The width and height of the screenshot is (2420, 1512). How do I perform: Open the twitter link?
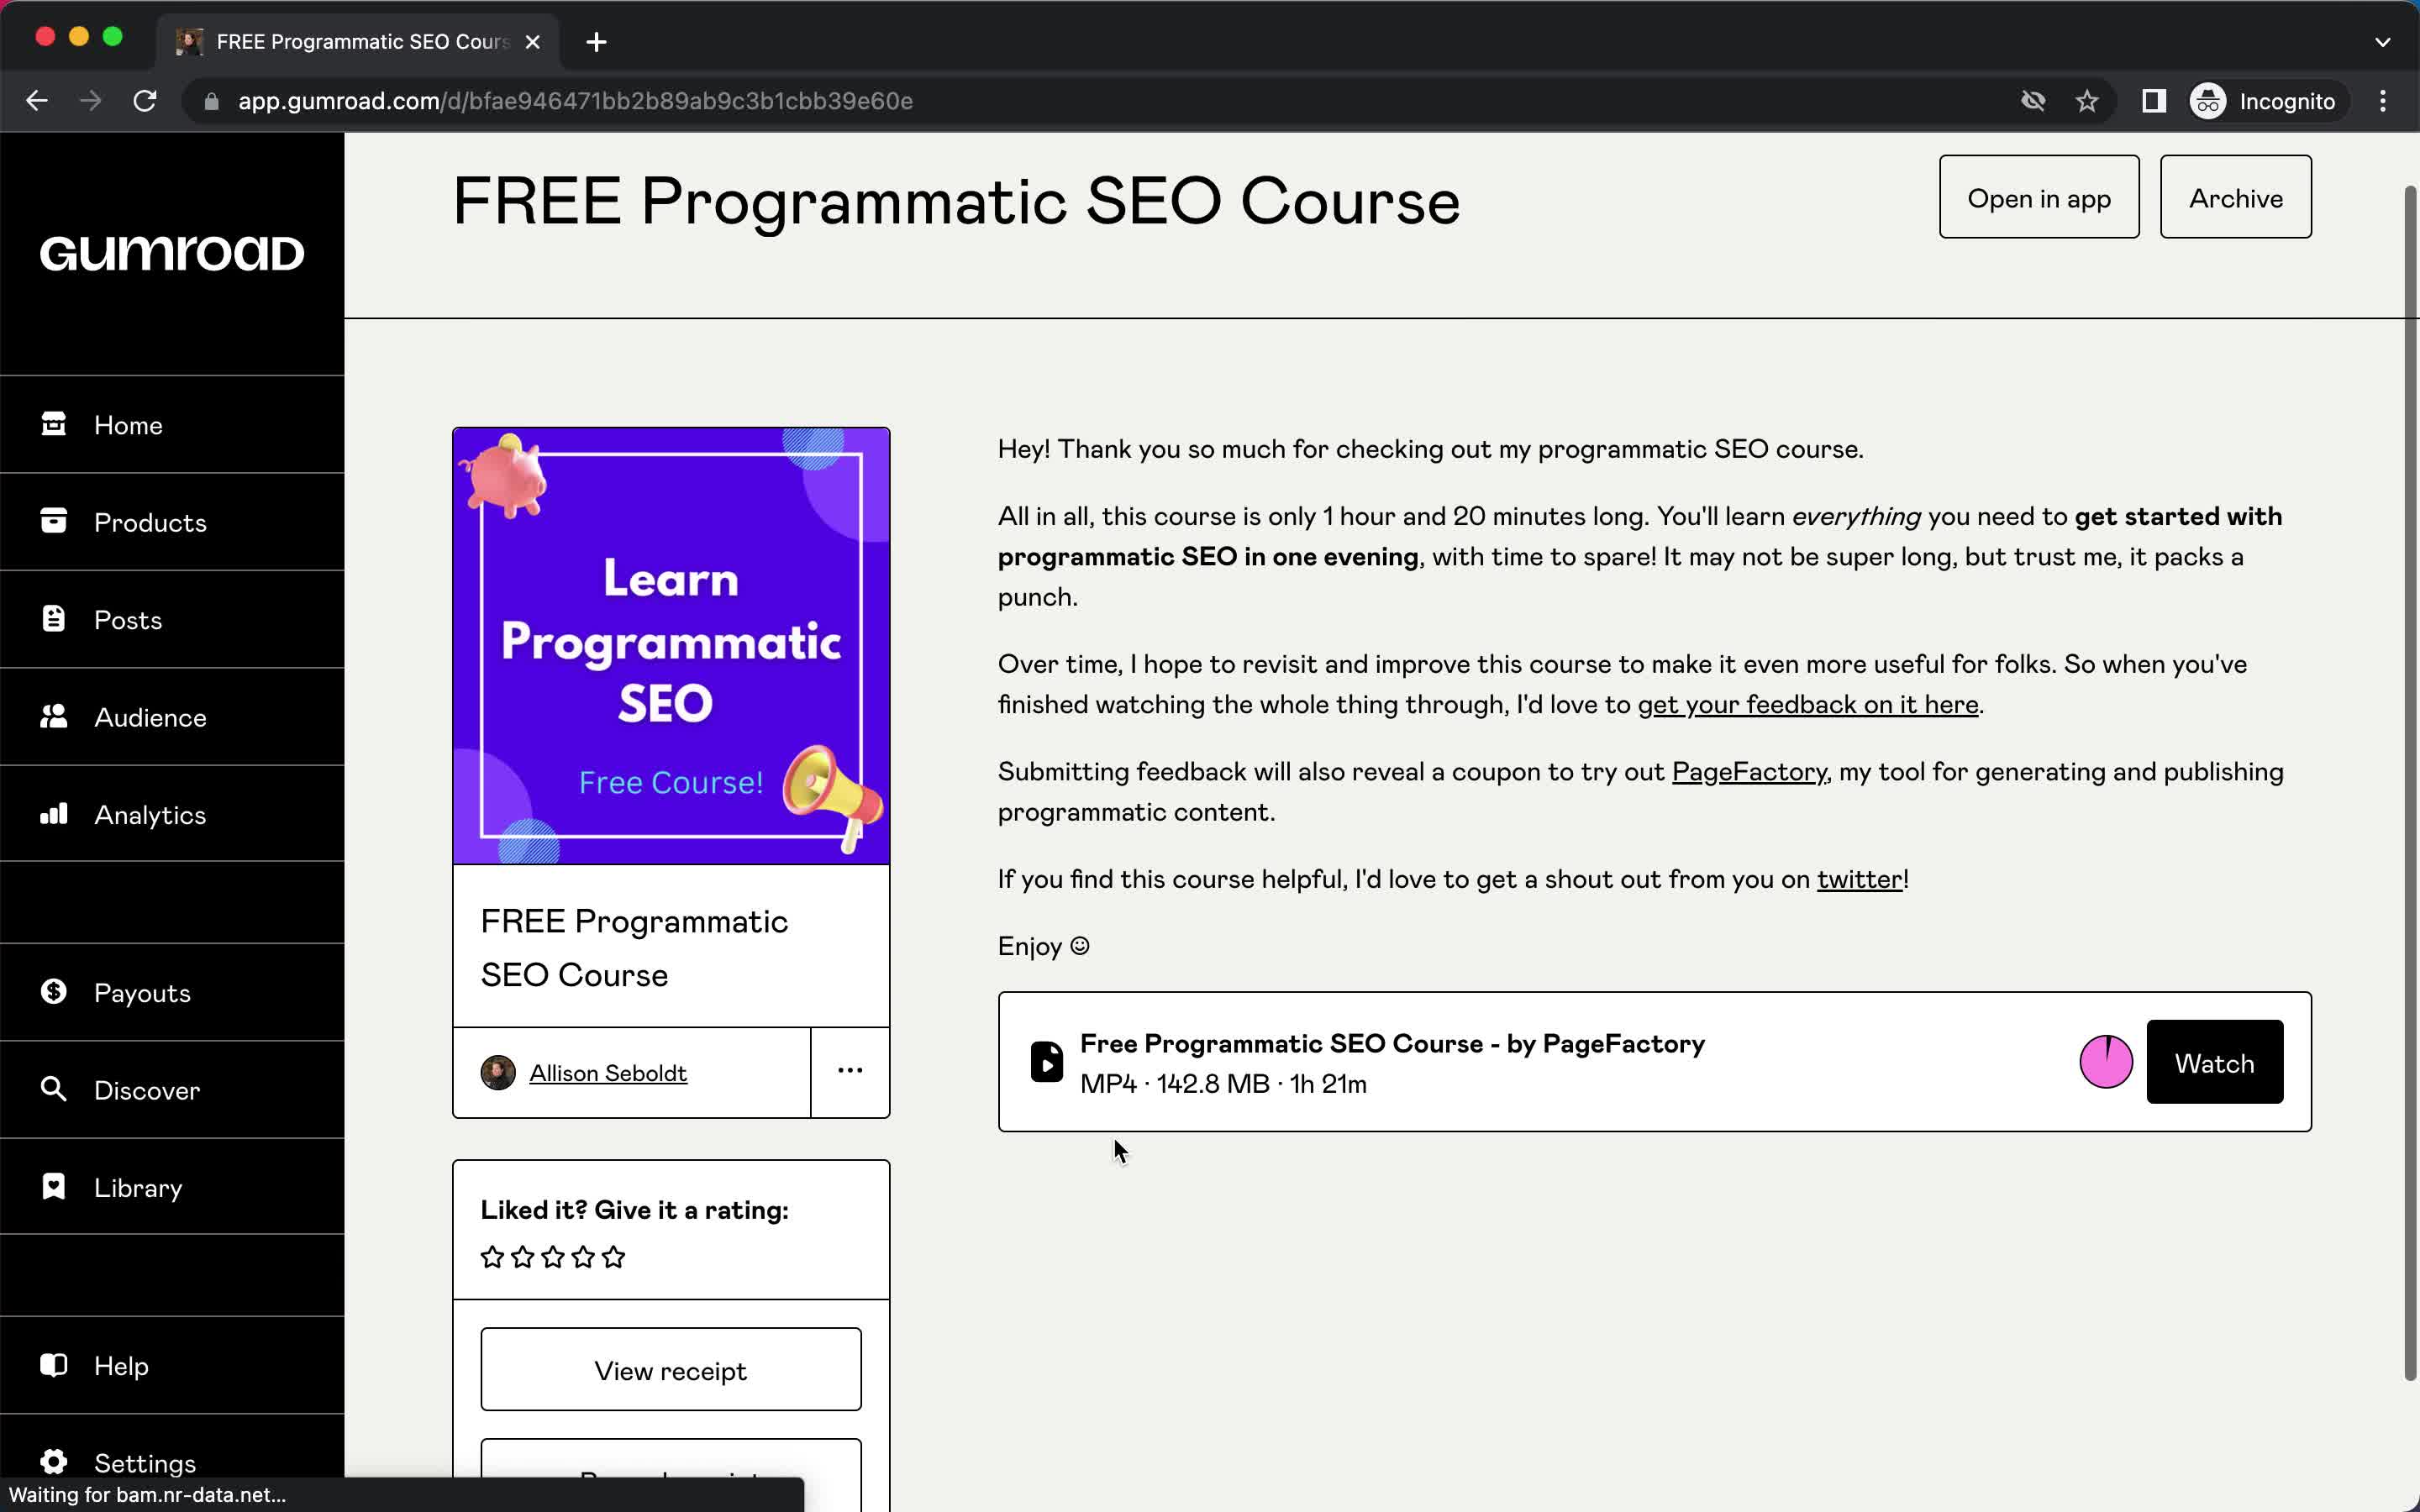(x=1860, y=879)
